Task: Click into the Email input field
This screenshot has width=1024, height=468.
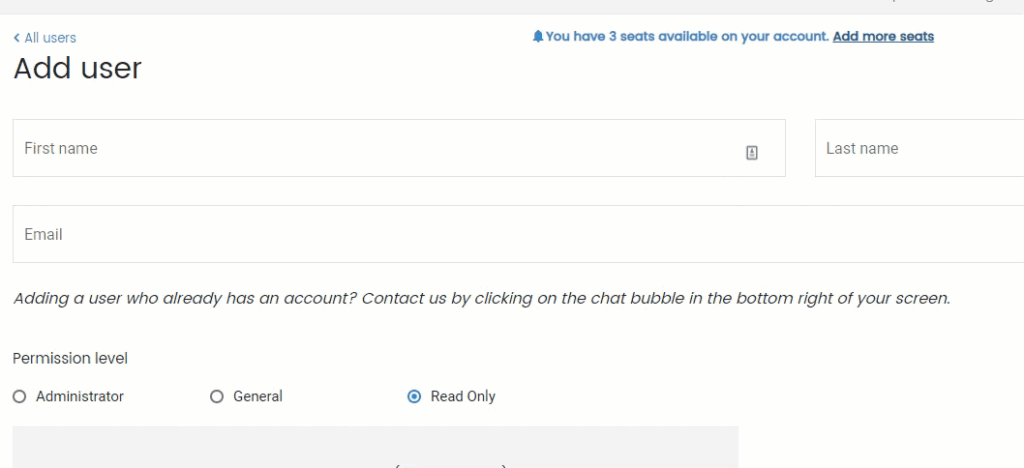Action: coord(500,235)
